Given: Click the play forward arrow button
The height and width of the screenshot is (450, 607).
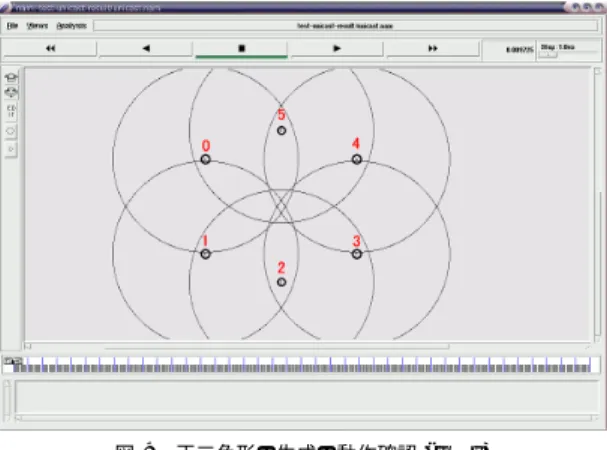Looking at the screenshot, I should (337, 48).
